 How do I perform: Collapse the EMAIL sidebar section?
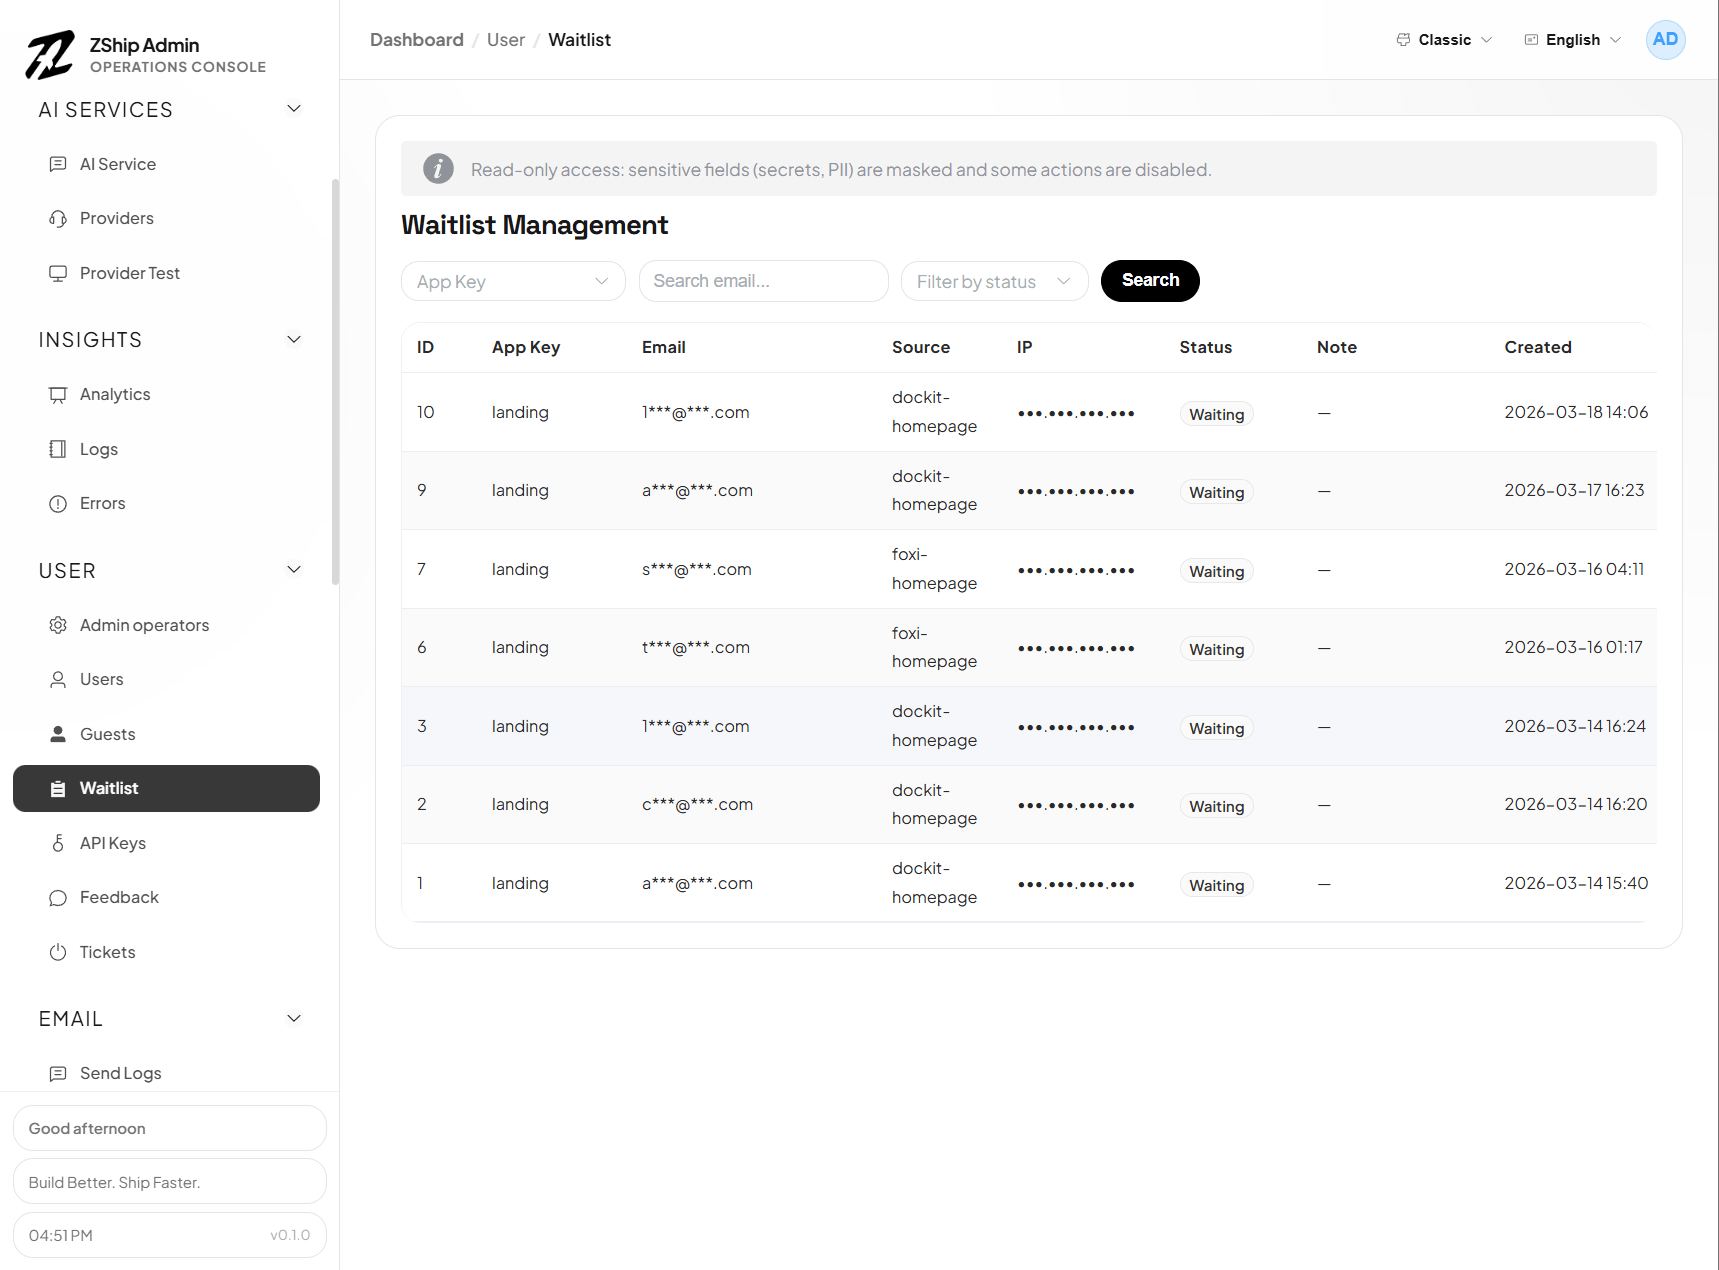pyautogui.click(x=294, y=1019)
